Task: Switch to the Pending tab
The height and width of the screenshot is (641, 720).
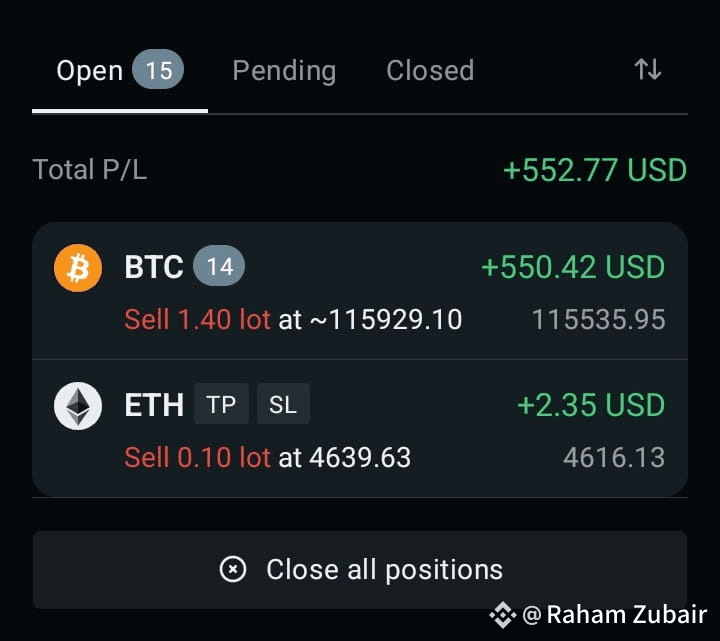Action: click(x=284, y=71)
